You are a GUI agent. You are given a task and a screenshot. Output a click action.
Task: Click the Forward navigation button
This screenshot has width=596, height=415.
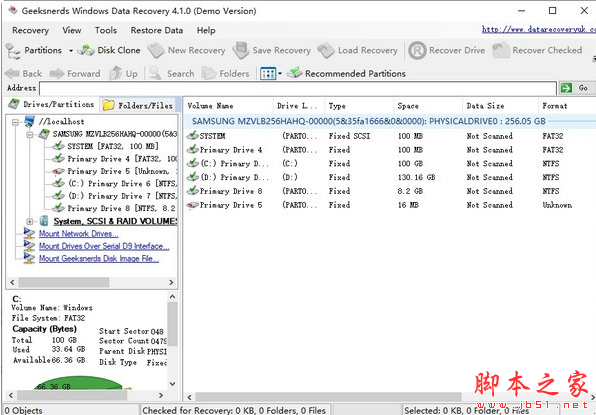(75, 73)
